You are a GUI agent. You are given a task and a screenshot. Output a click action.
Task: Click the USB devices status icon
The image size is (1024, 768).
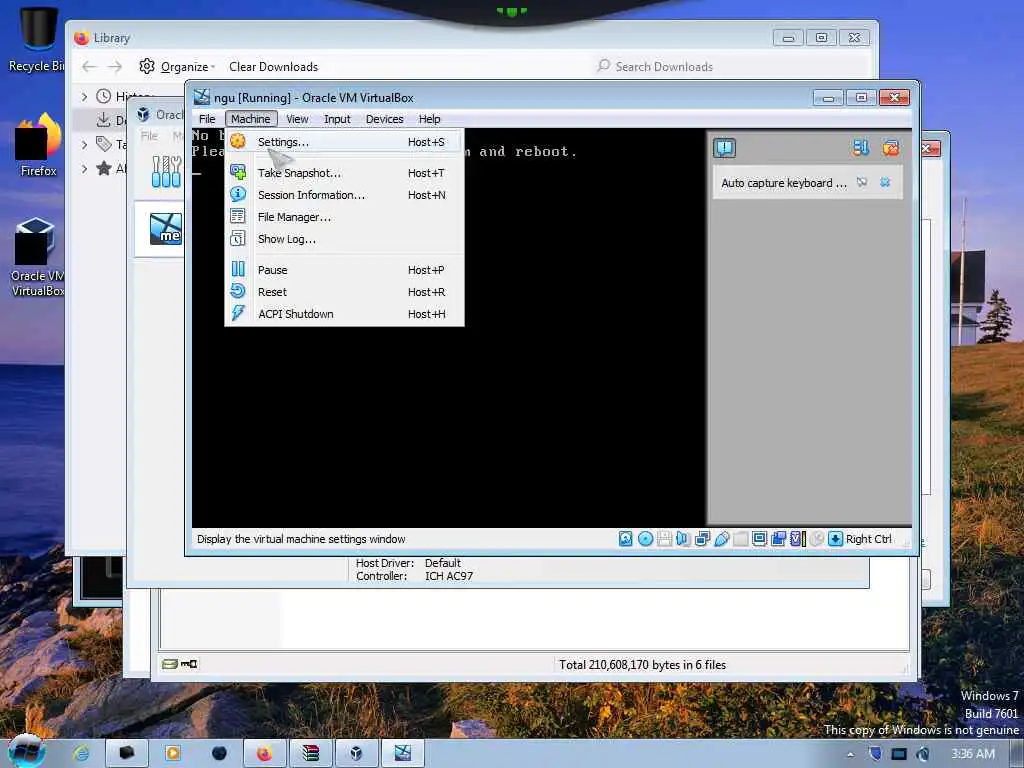722,539
